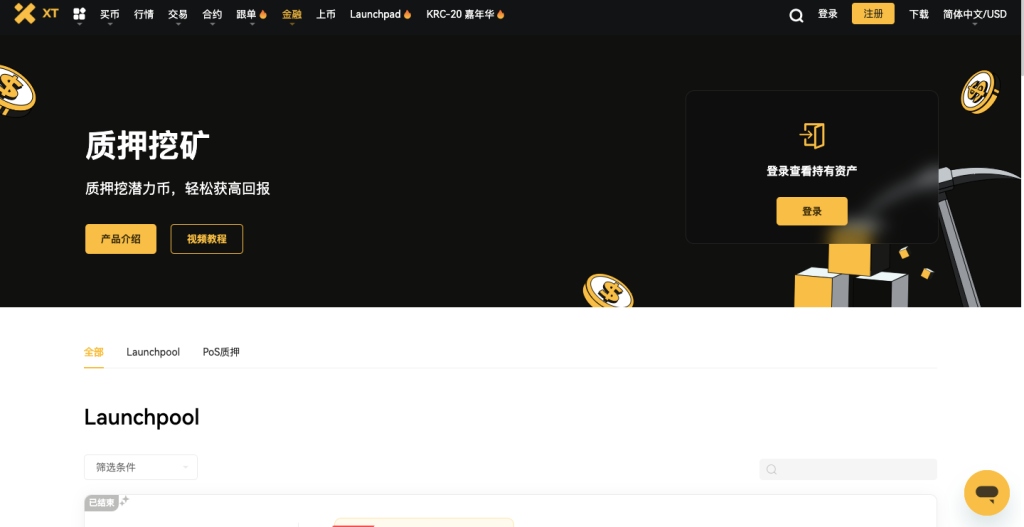Screen dimensions: 1024x527
Task: Click the 质押挖潜力币，轻松获高回报 subtitle
Action: click(178, 189)
